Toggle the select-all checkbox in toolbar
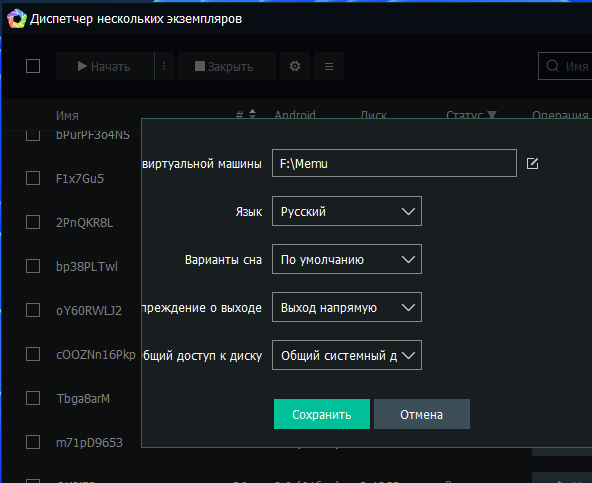 (x=33, y=66)
